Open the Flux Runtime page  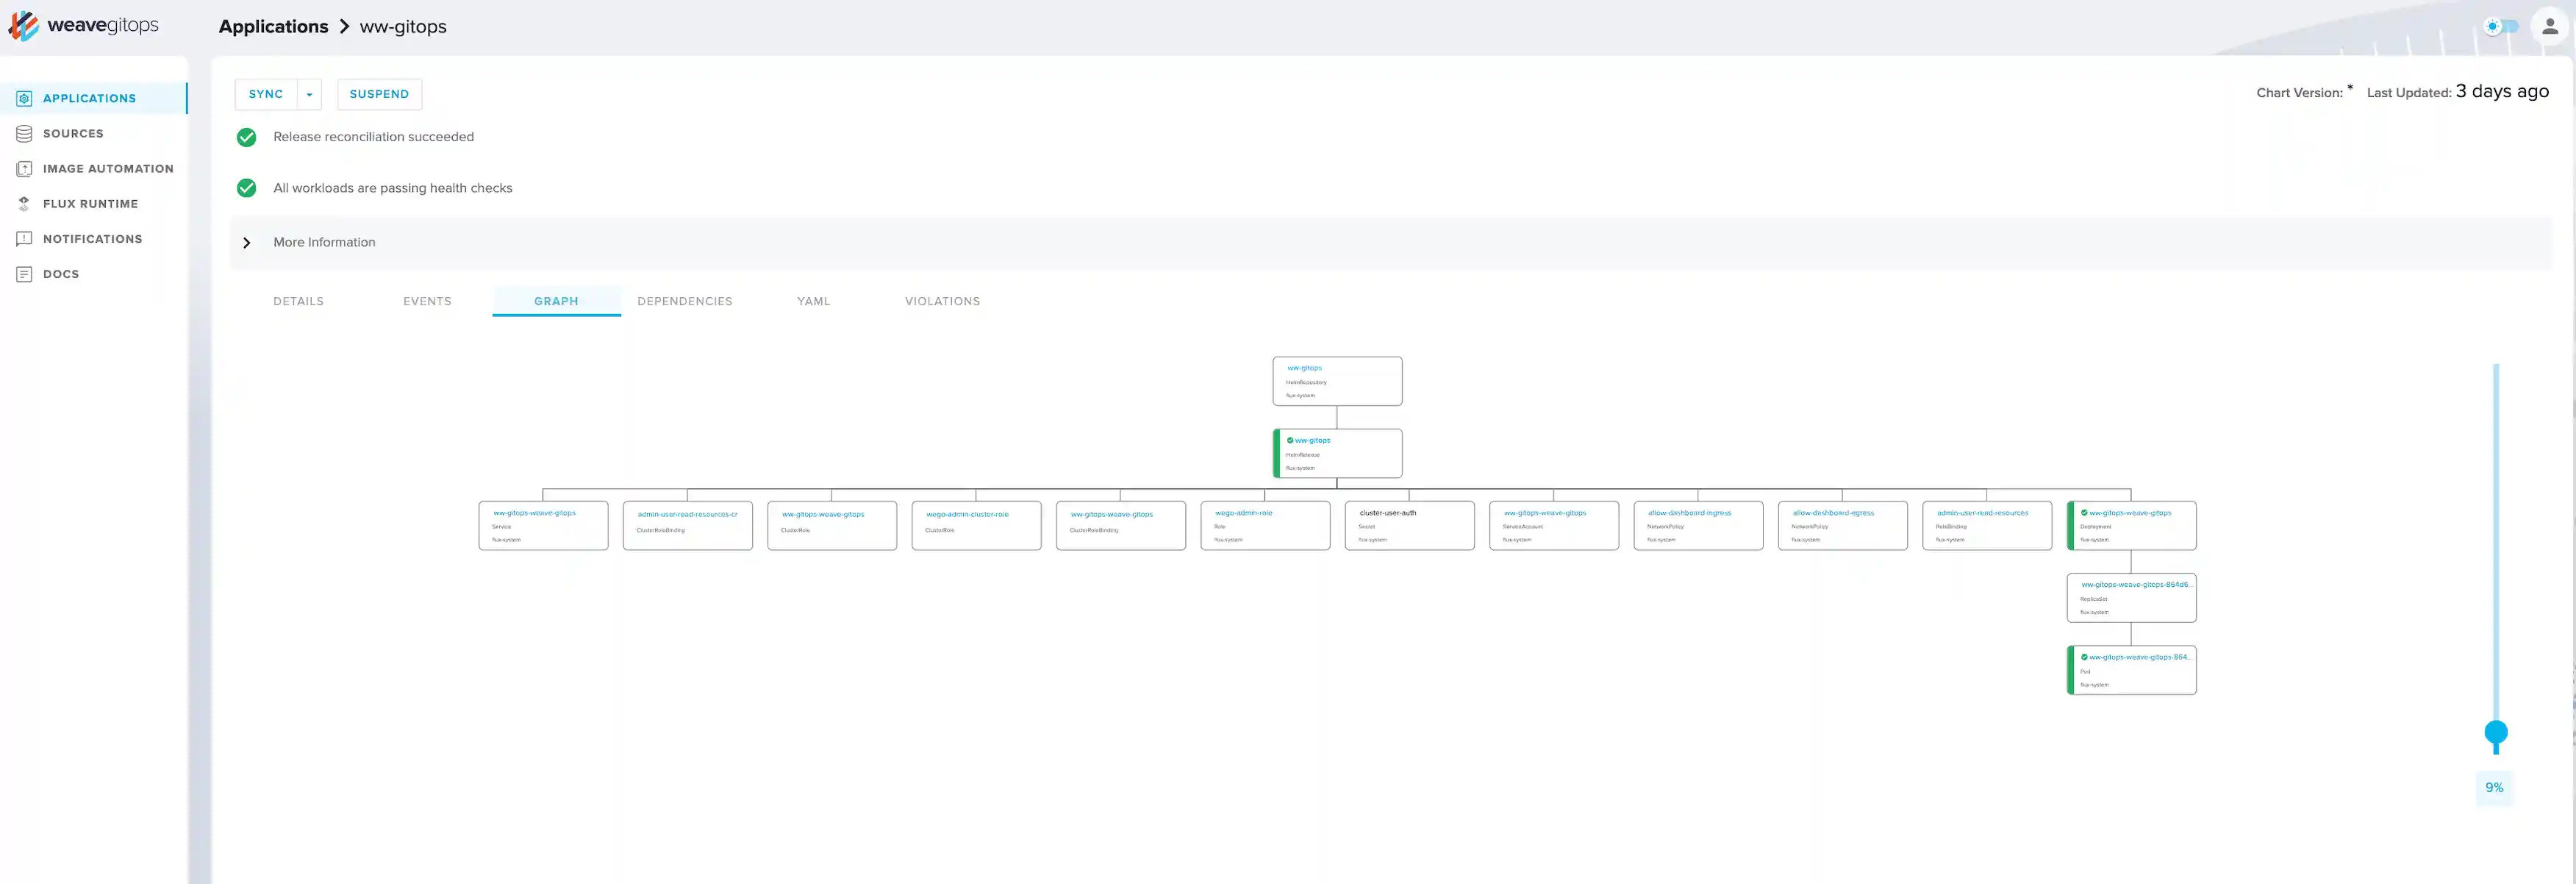click(90, 203)
